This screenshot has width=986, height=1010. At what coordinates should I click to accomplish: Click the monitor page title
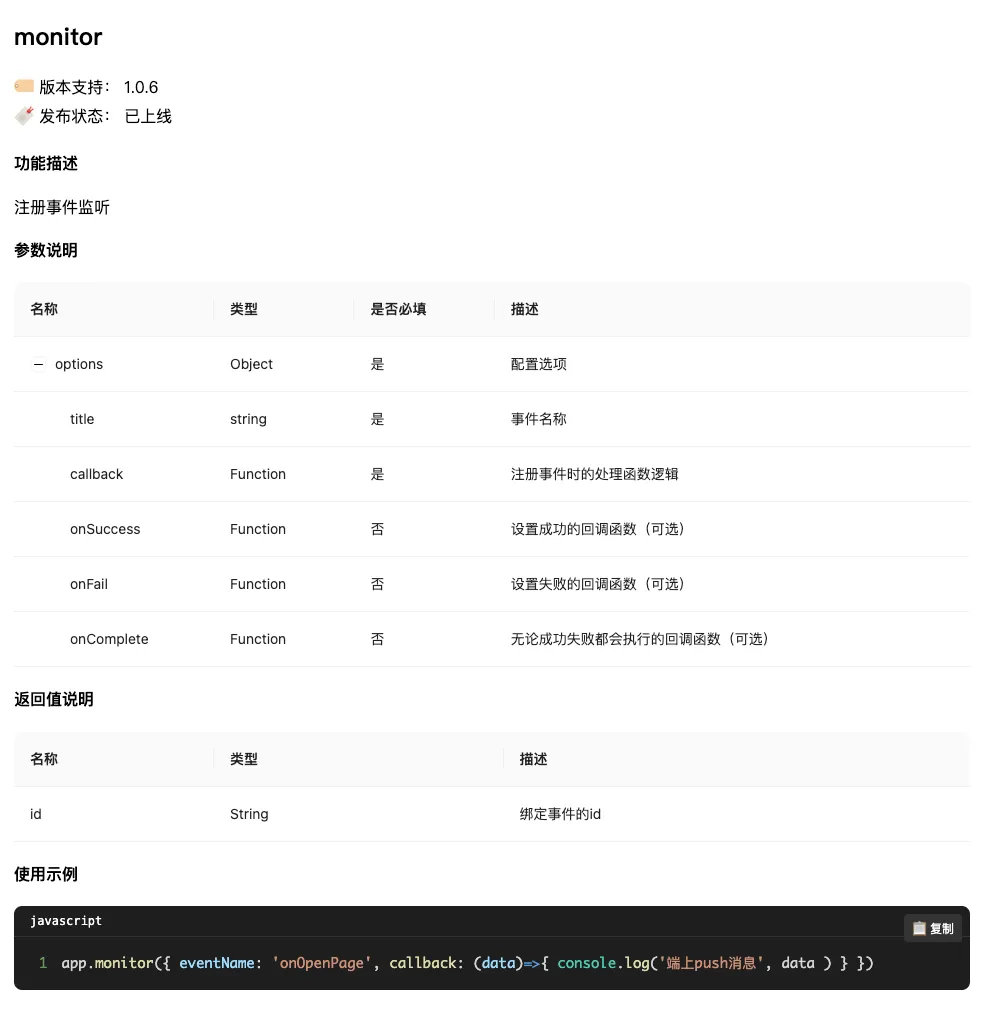click(57, 37)
